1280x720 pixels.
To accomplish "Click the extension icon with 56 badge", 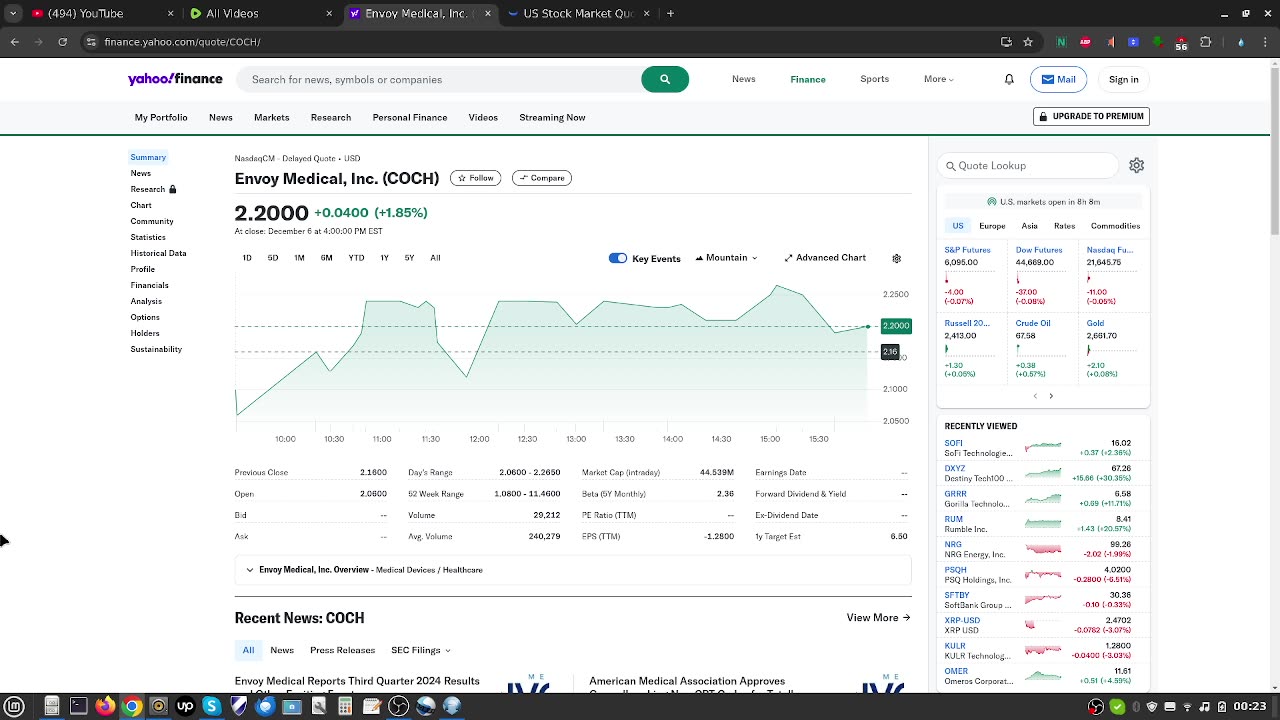I will (x=1181, y=42).
